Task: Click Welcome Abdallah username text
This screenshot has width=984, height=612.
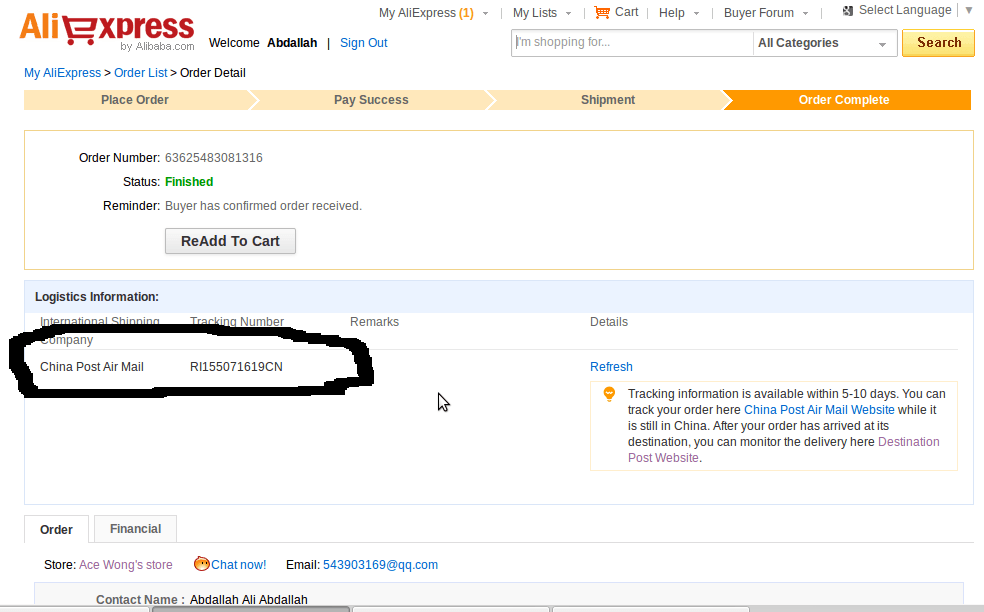Action: pyautogui.click(x=292, y=43)
